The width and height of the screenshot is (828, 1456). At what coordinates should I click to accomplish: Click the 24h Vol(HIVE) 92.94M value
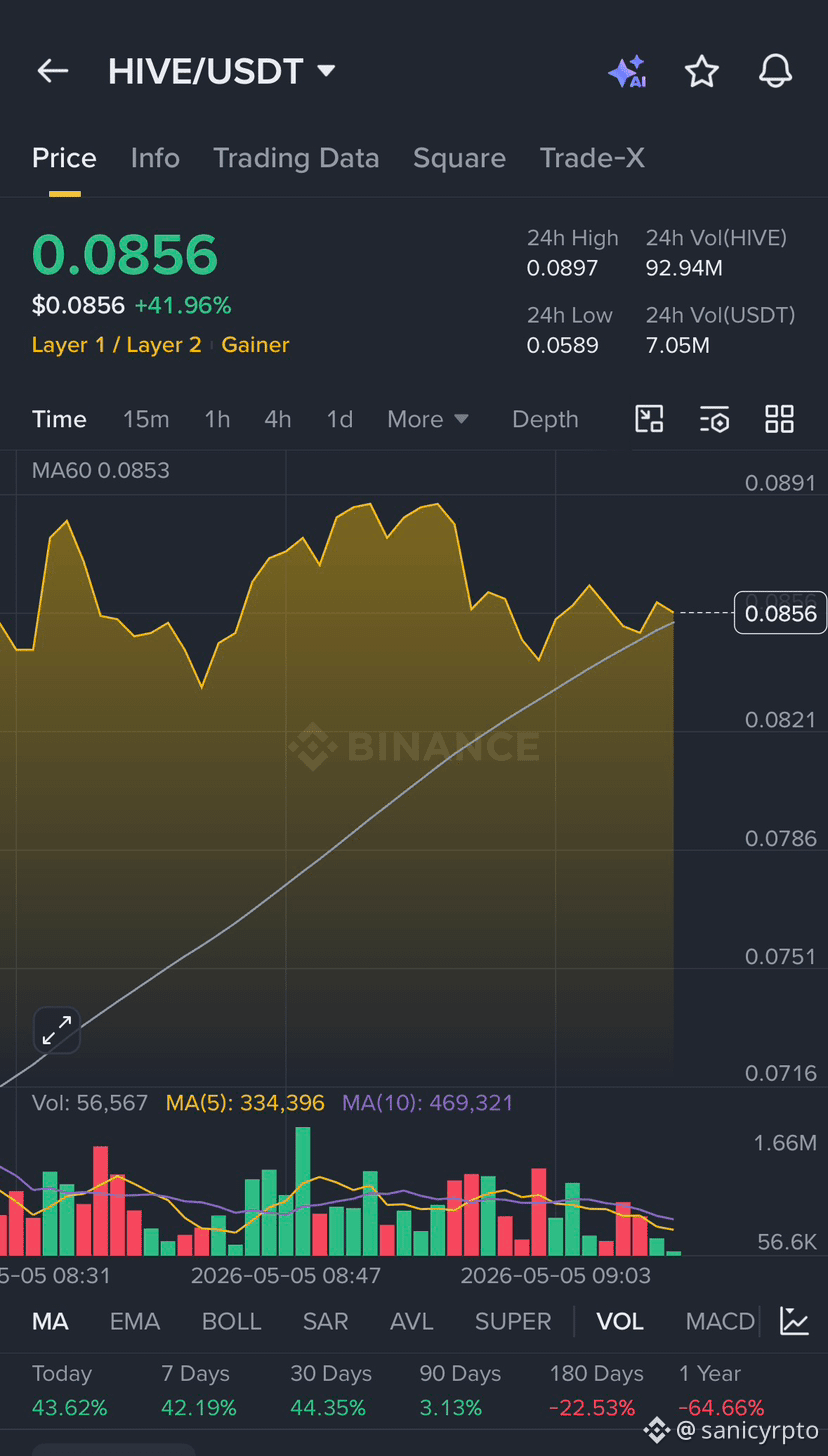[x=684, y=268]
